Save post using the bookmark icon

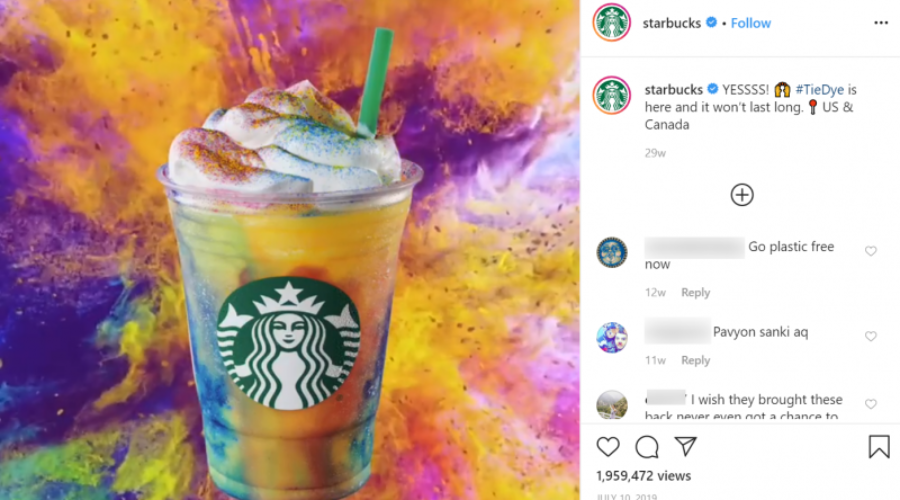pyautogui.click(x=879, y=447)
